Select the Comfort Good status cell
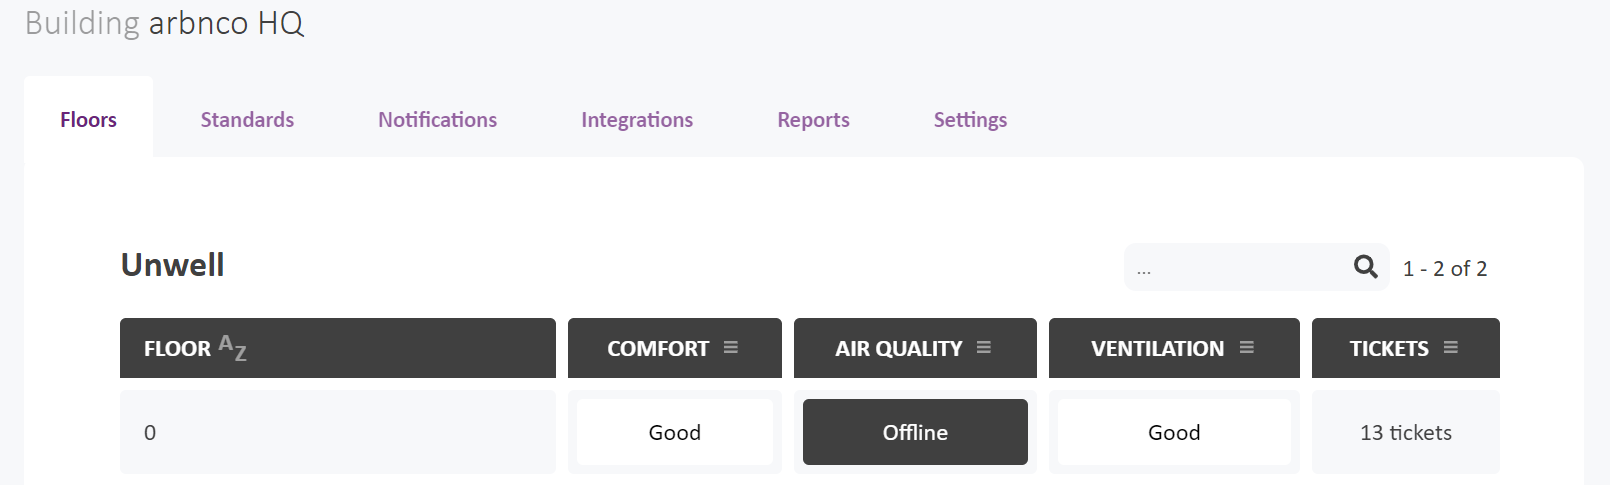Viewport: 1610px width, 485px height. [x=675, y=432]
